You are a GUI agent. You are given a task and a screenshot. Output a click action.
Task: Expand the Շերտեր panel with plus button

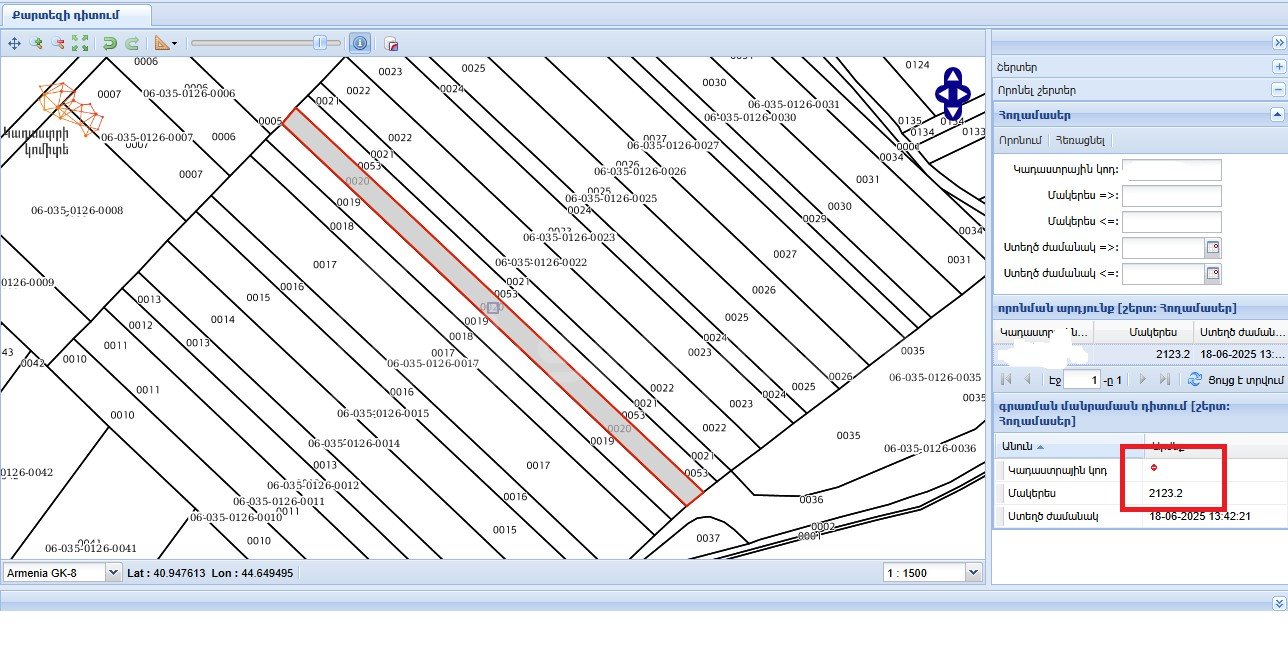click(x=1277, y=66)
